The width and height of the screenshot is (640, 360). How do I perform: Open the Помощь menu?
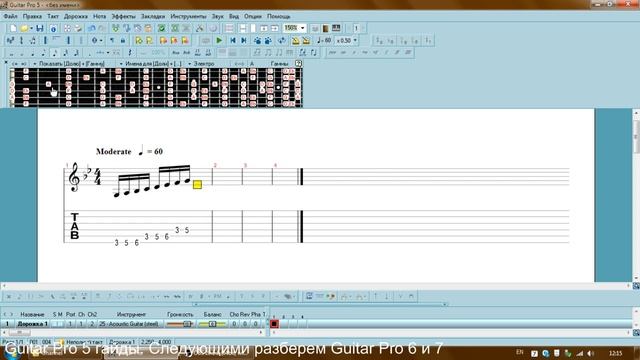[279, 16]
